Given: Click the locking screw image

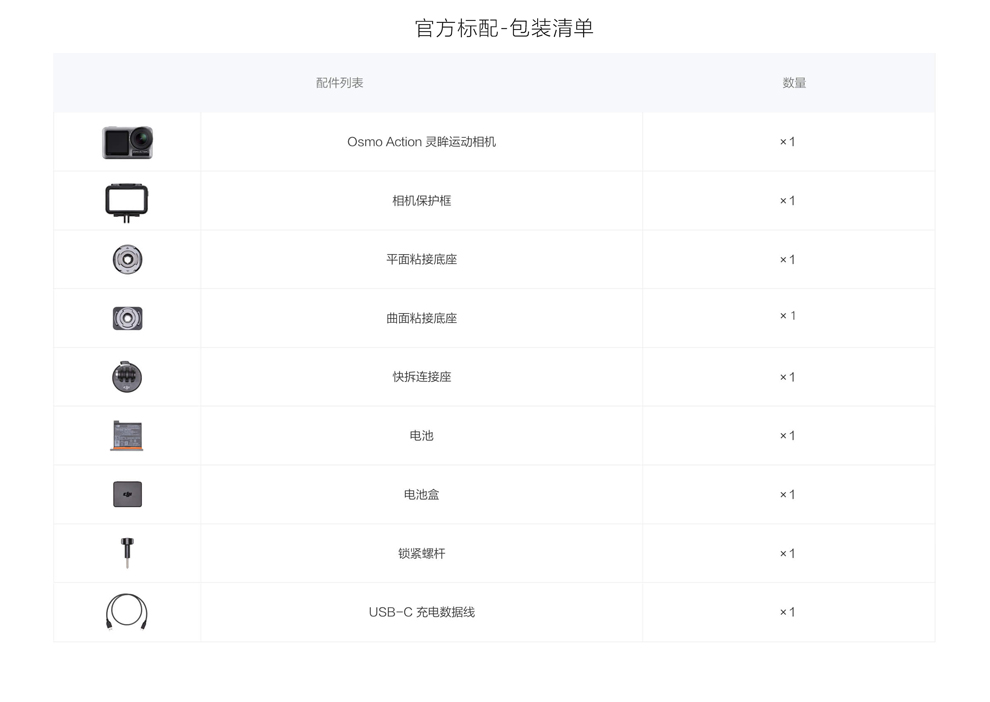Looking at the screenshot, I should pyautogui.click(x=128, y=552).
